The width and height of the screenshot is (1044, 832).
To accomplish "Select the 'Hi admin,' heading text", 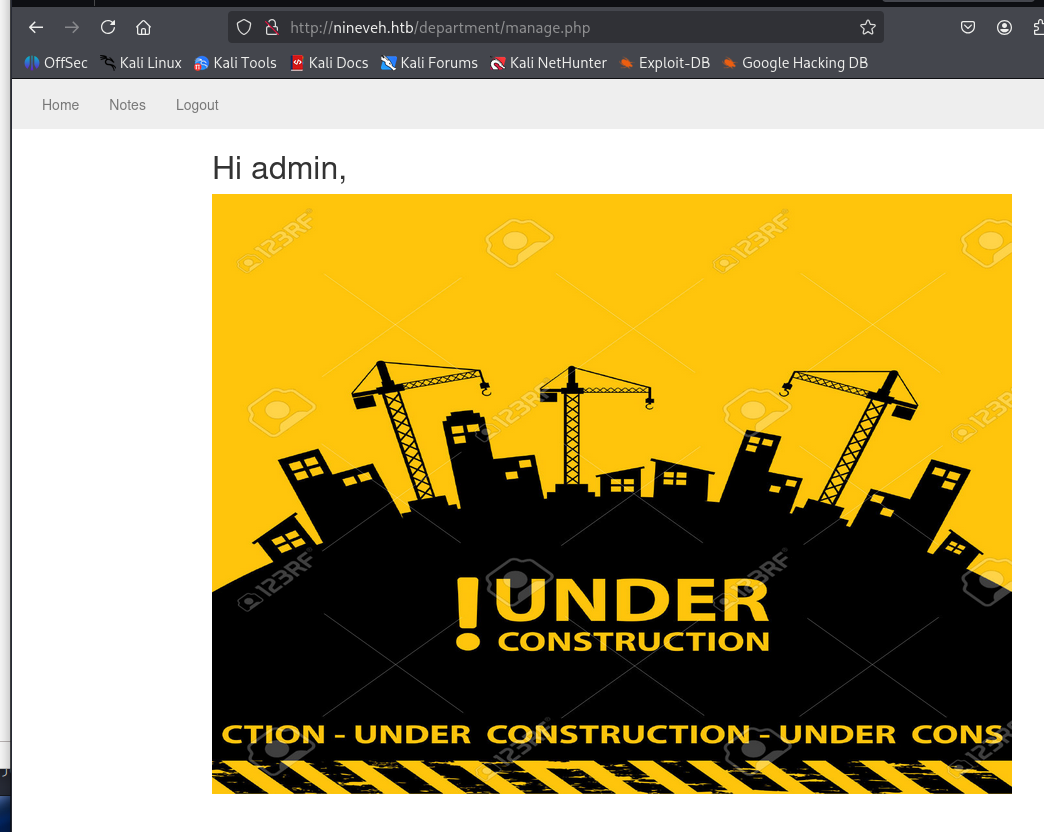I will 279,168.
